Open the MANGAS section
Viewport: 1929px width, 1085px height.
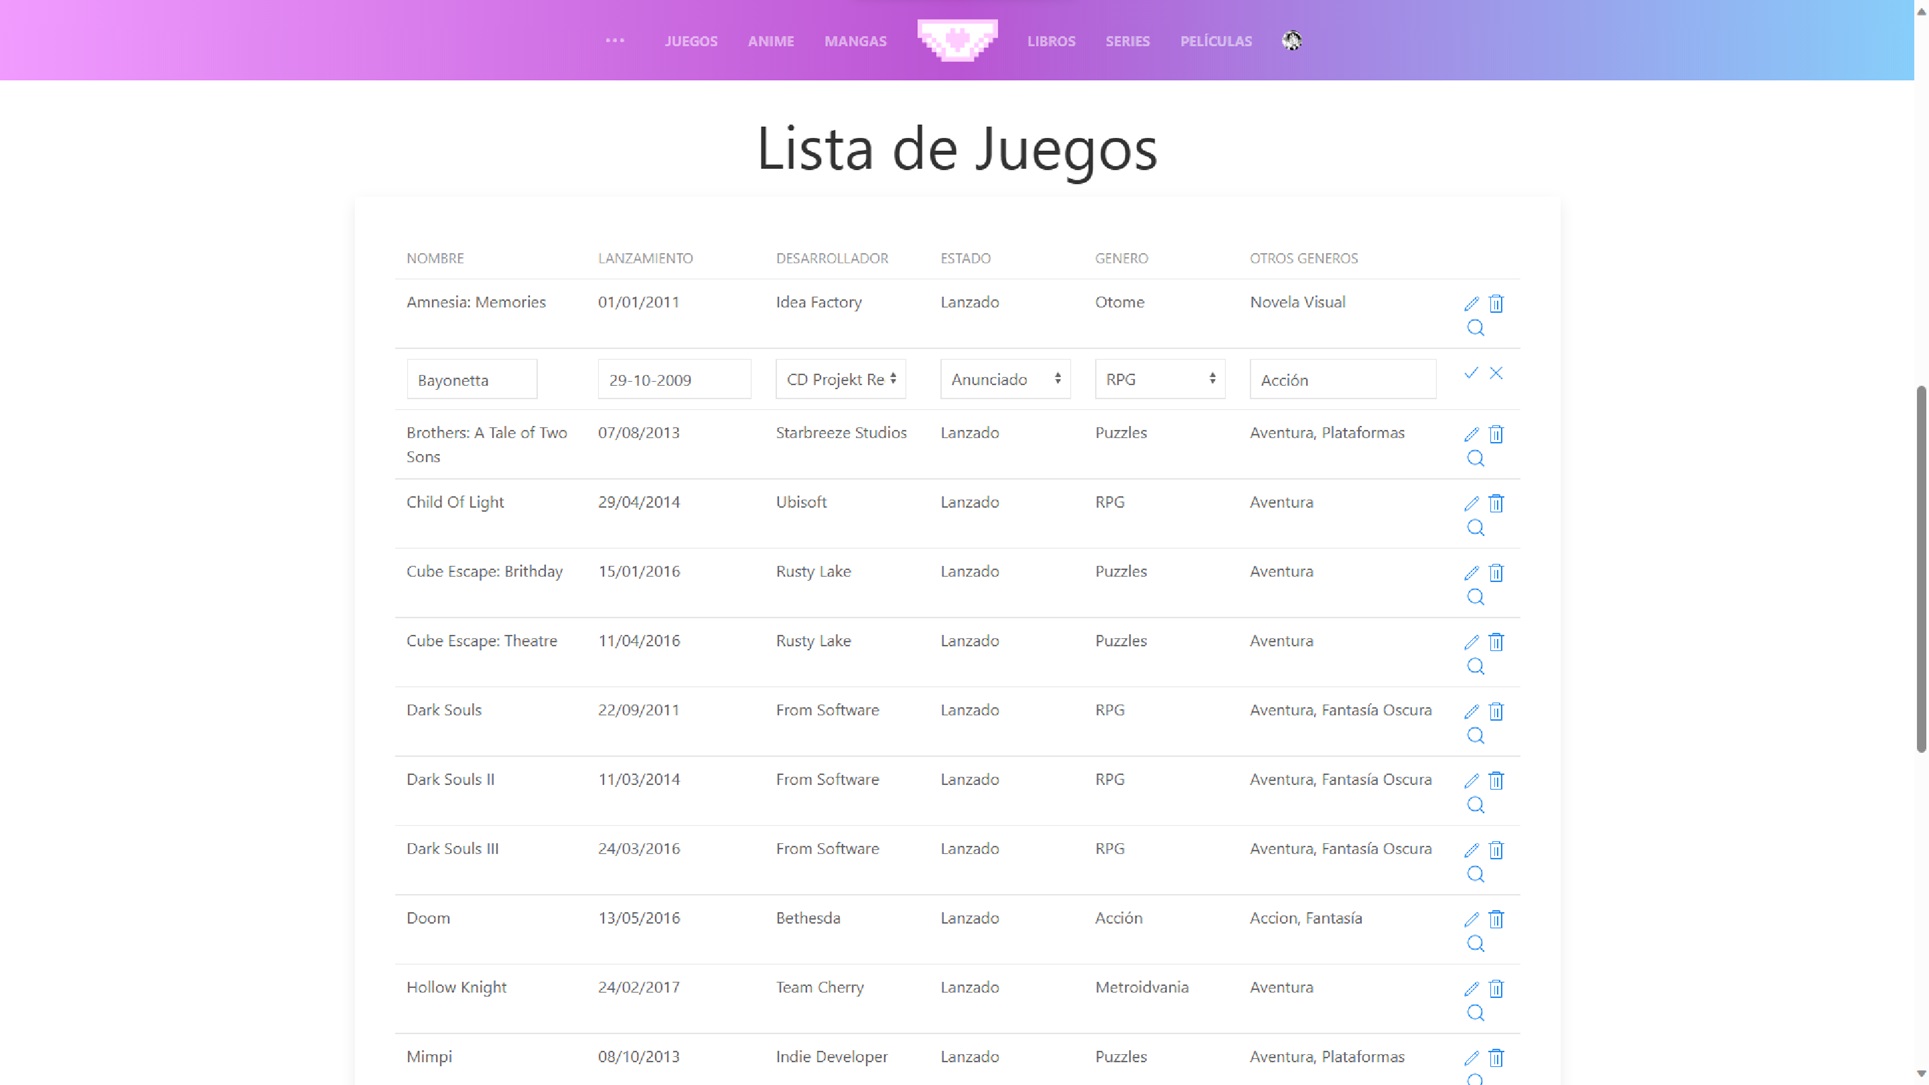click(855, 41)
